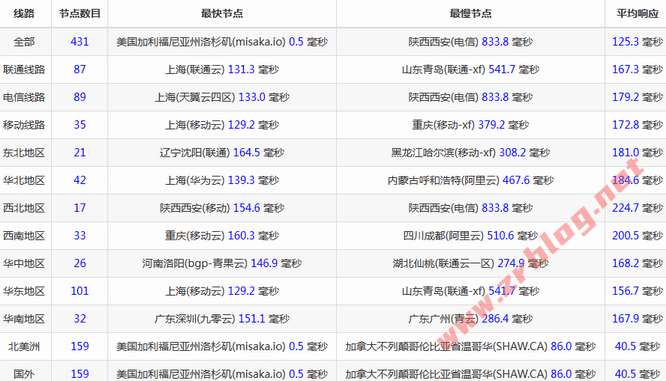This screenshot has width=666, height=381.
Task: Click fastest node 上海(天翼云四区) 133.0
Action: click(x=222, y=97)
